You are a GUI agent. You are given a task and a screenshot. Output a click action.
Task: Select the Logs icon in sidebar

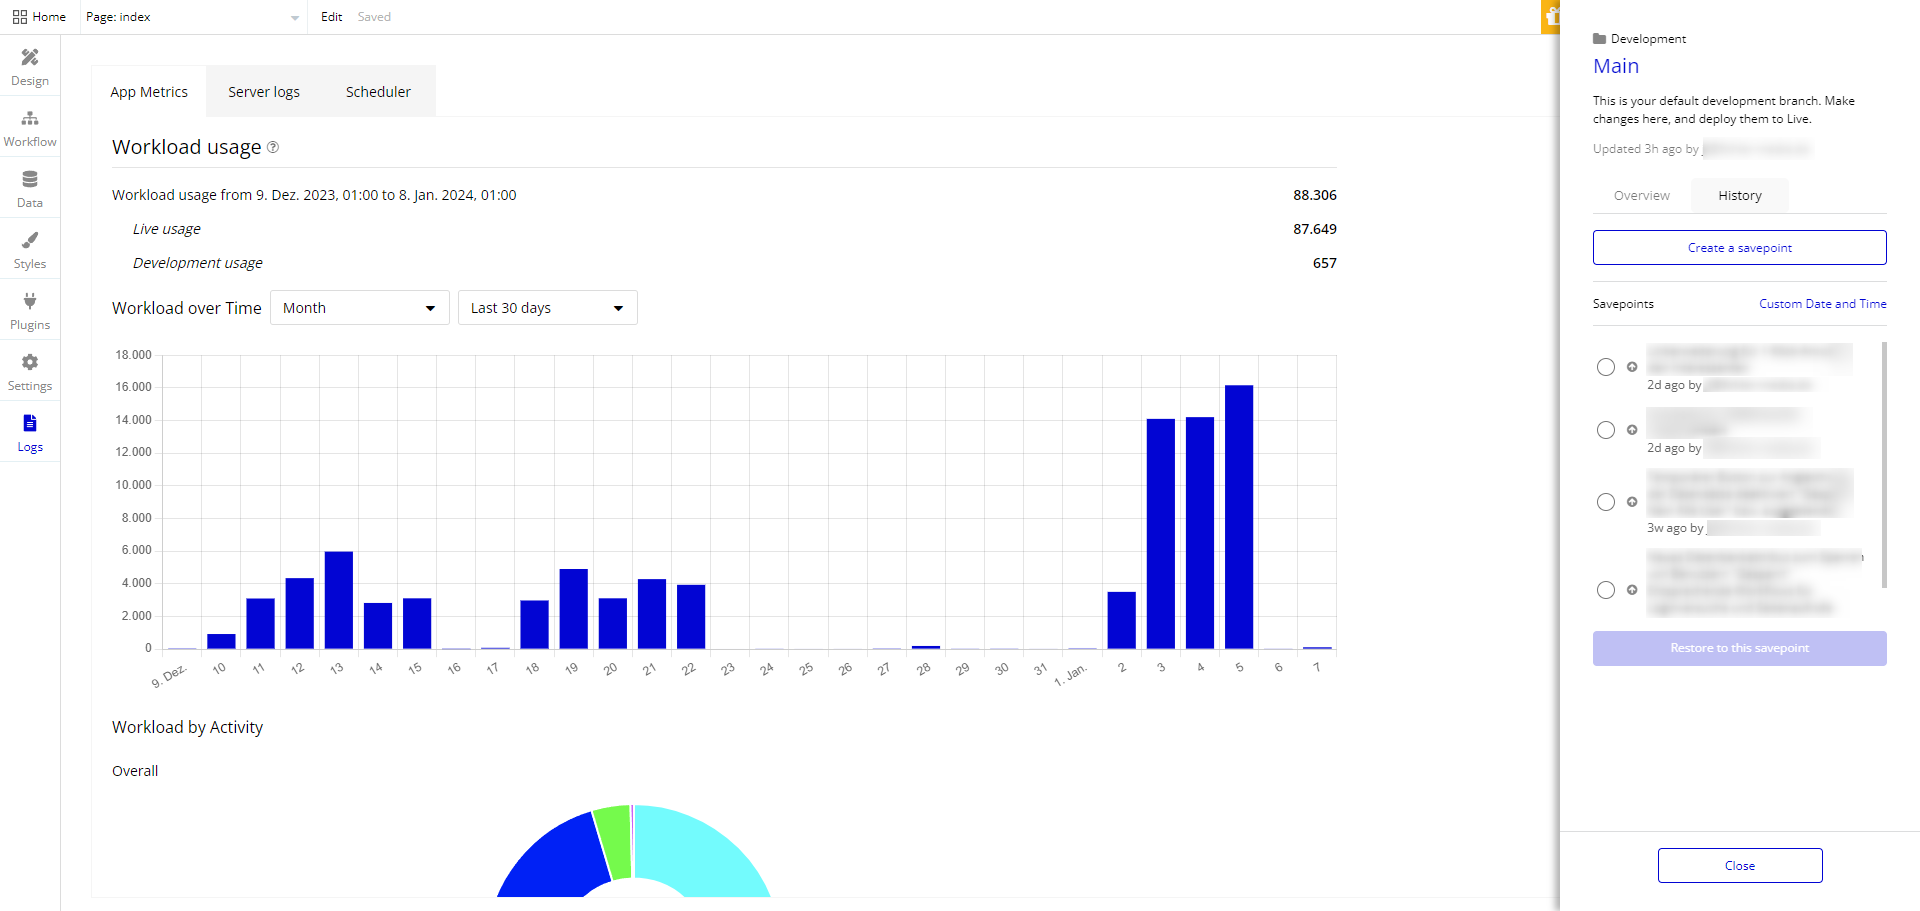click(30, 423)
